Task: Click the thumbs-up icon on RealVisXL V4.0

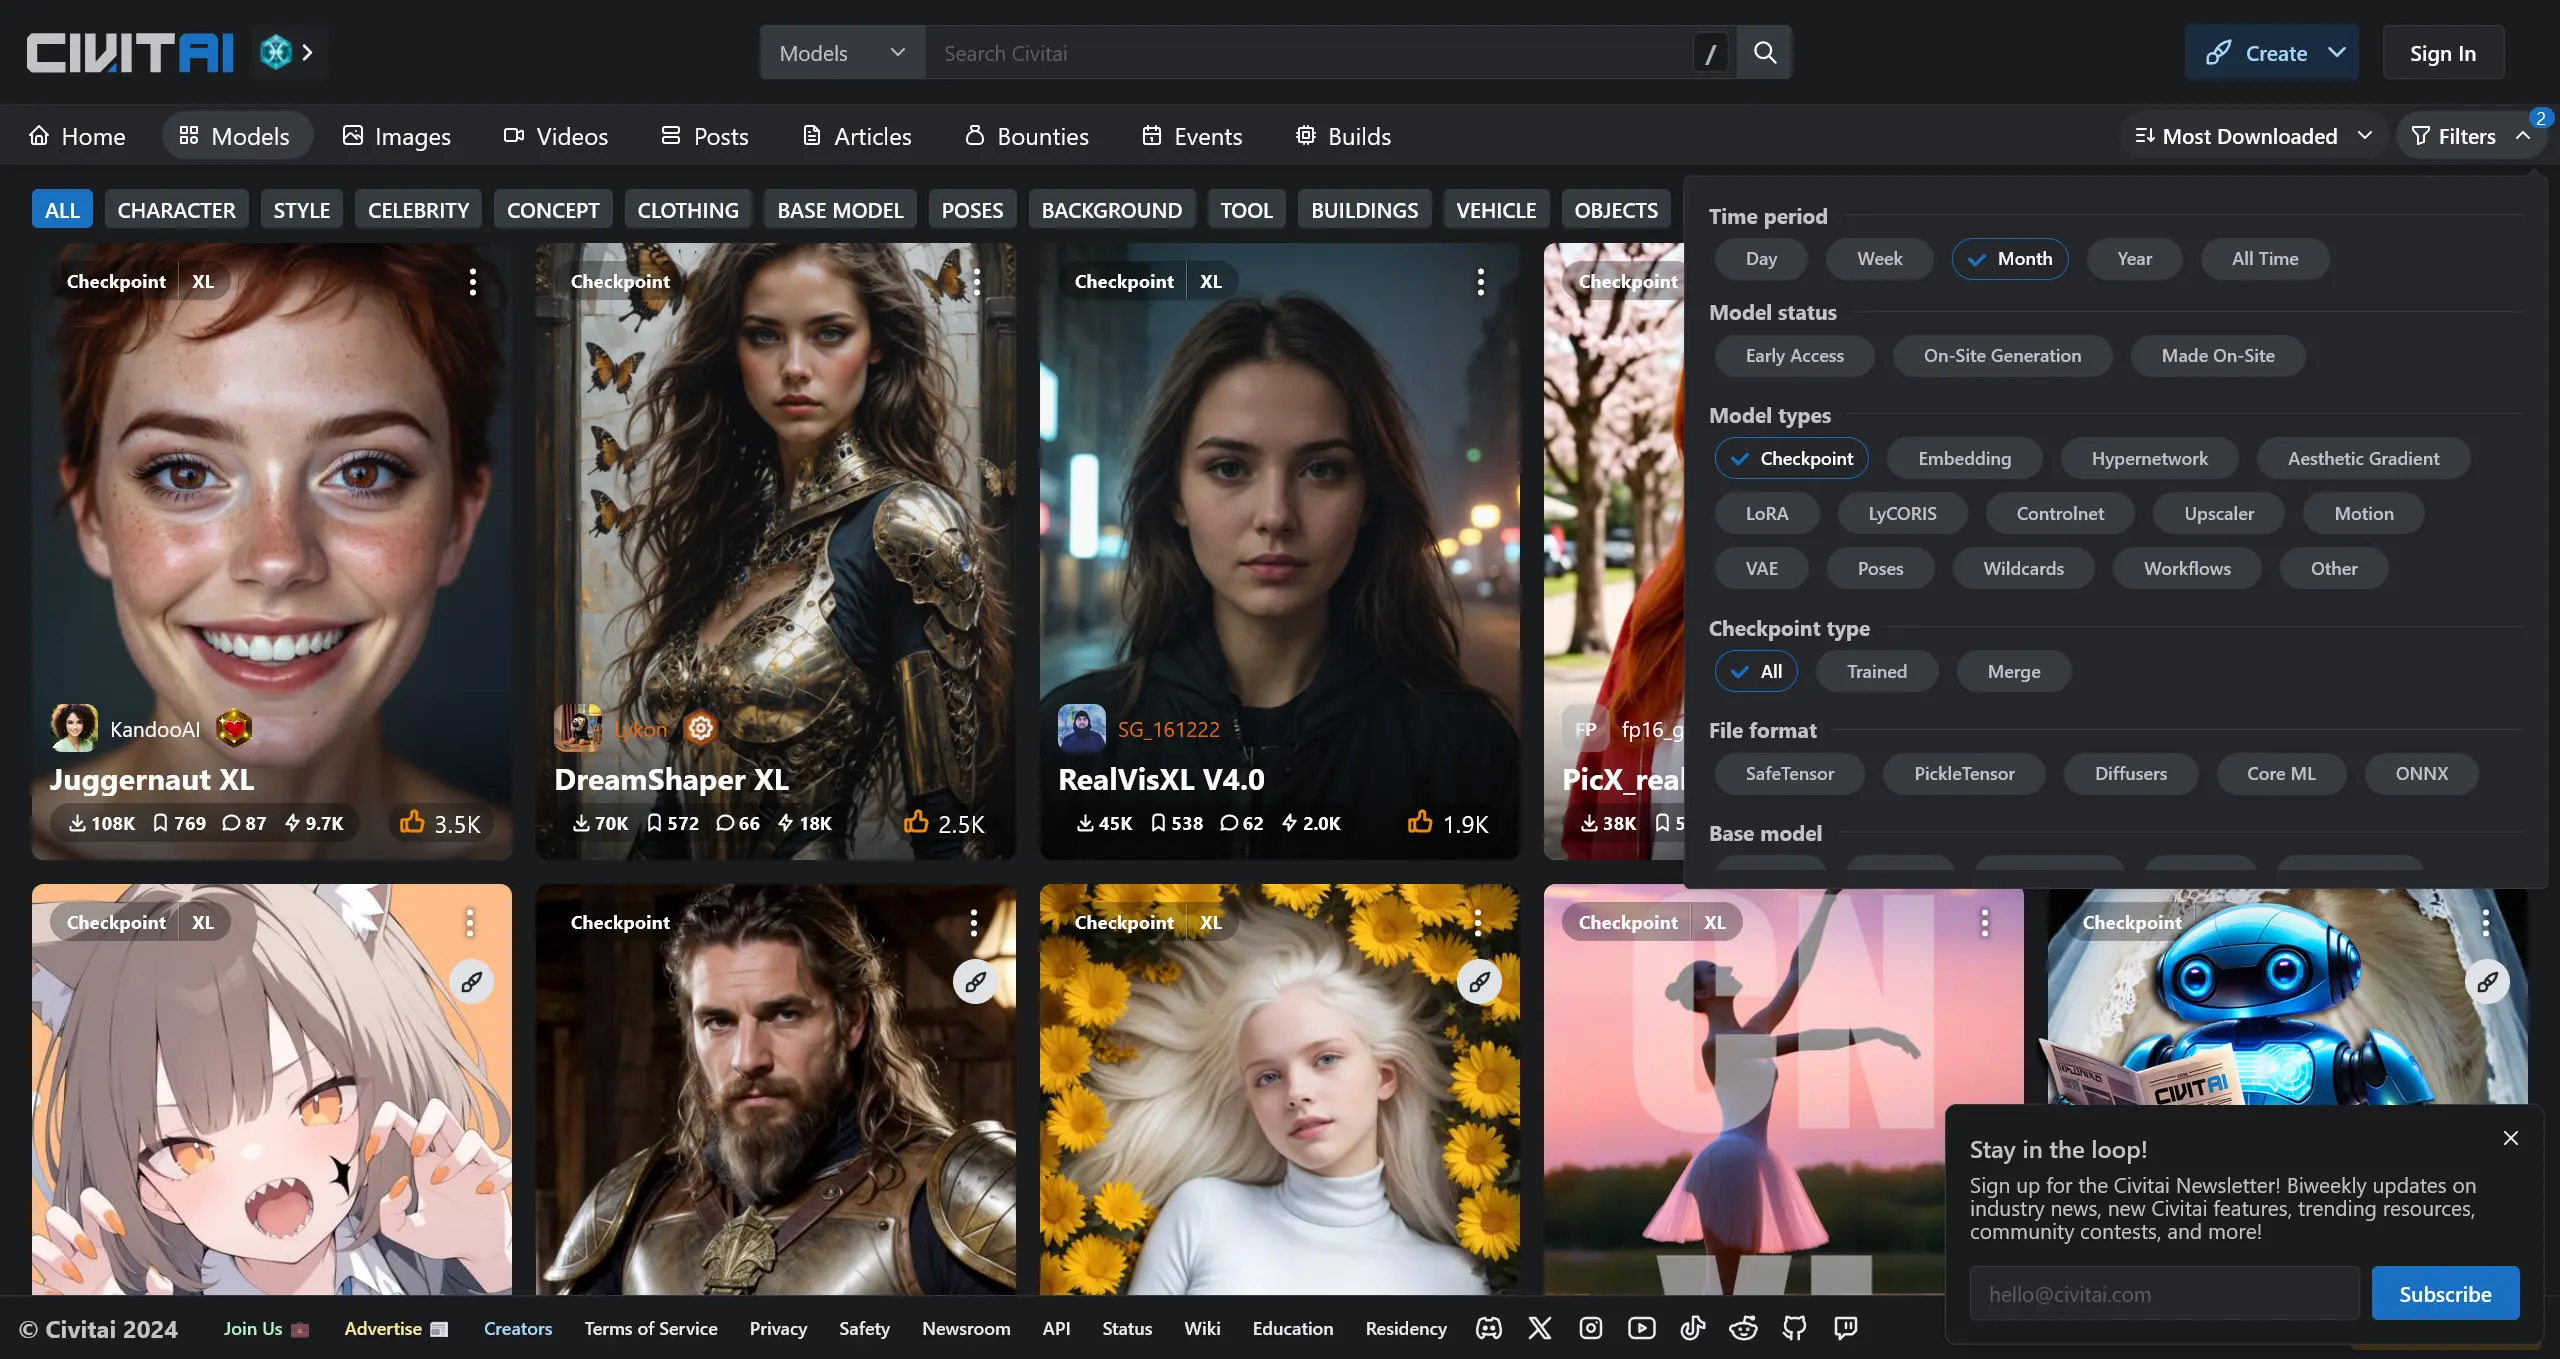Action: tap(1420, 822)
